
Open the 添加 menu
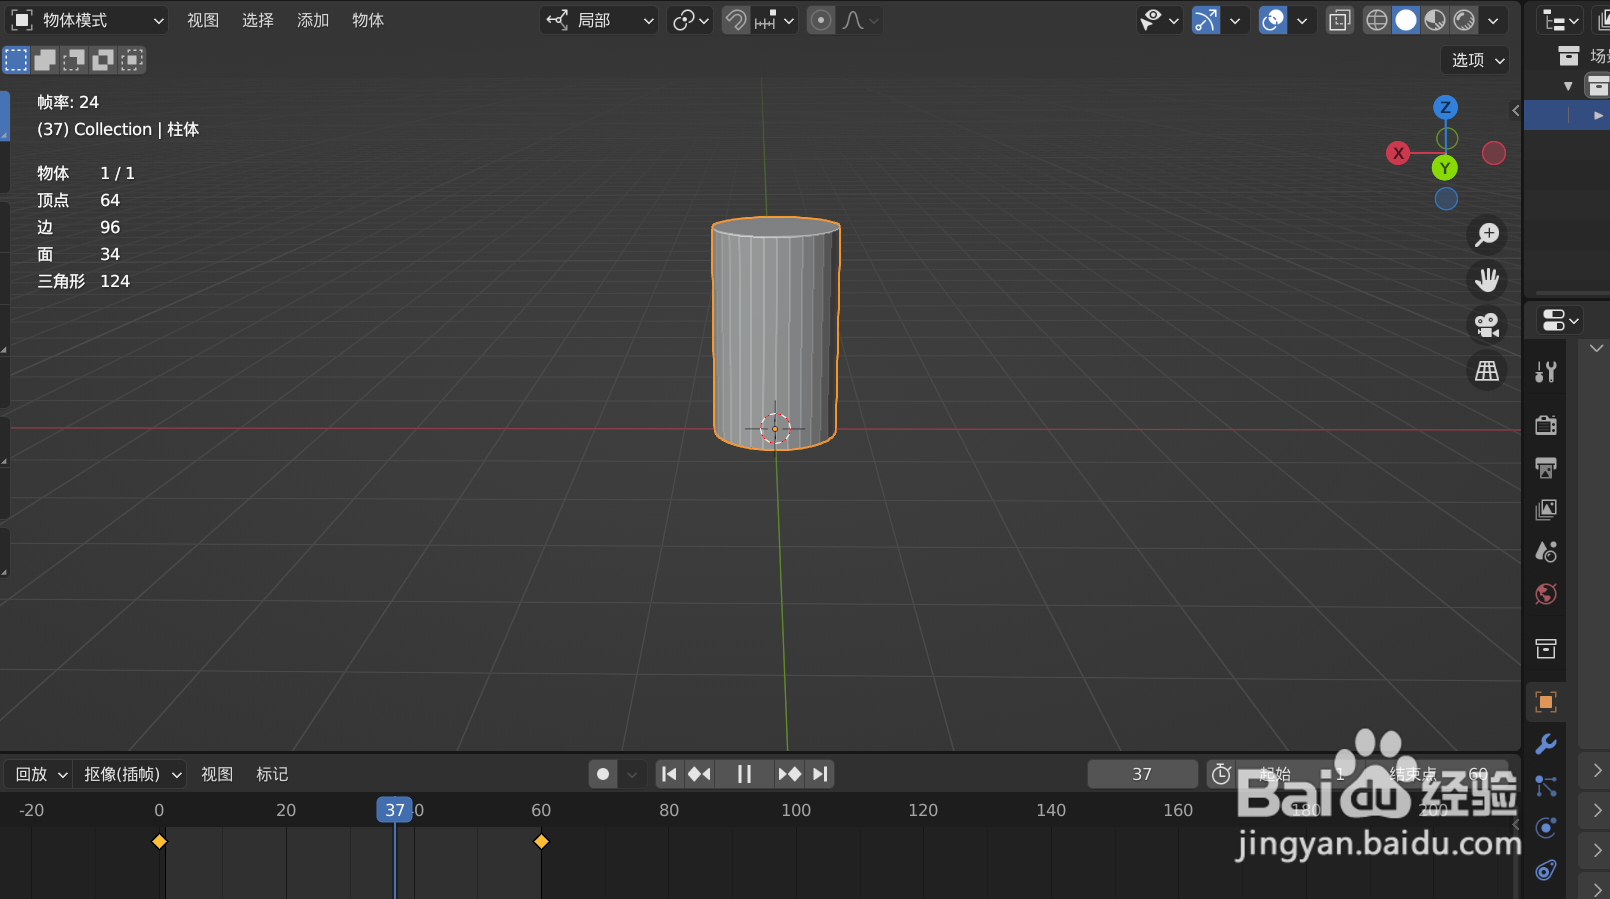point(313,20)
